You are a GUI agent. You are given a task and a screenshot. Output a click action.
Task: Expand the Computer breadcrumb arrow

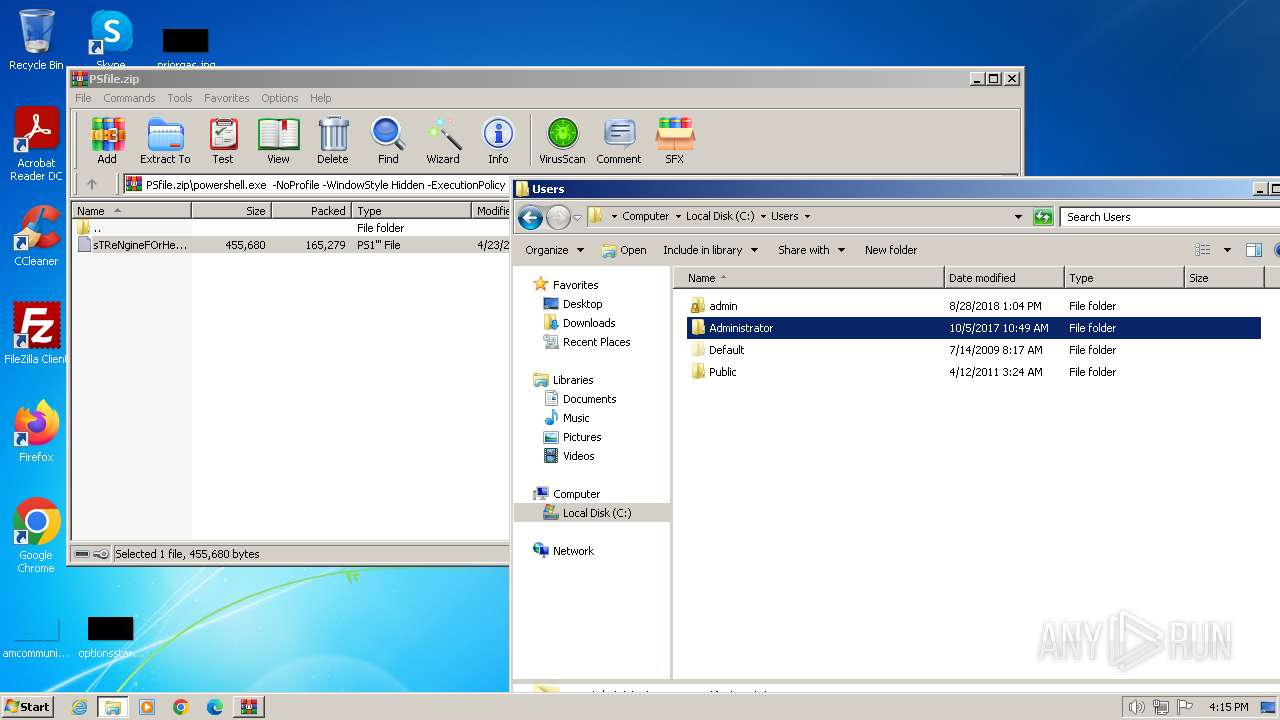(x=677, y=217)
